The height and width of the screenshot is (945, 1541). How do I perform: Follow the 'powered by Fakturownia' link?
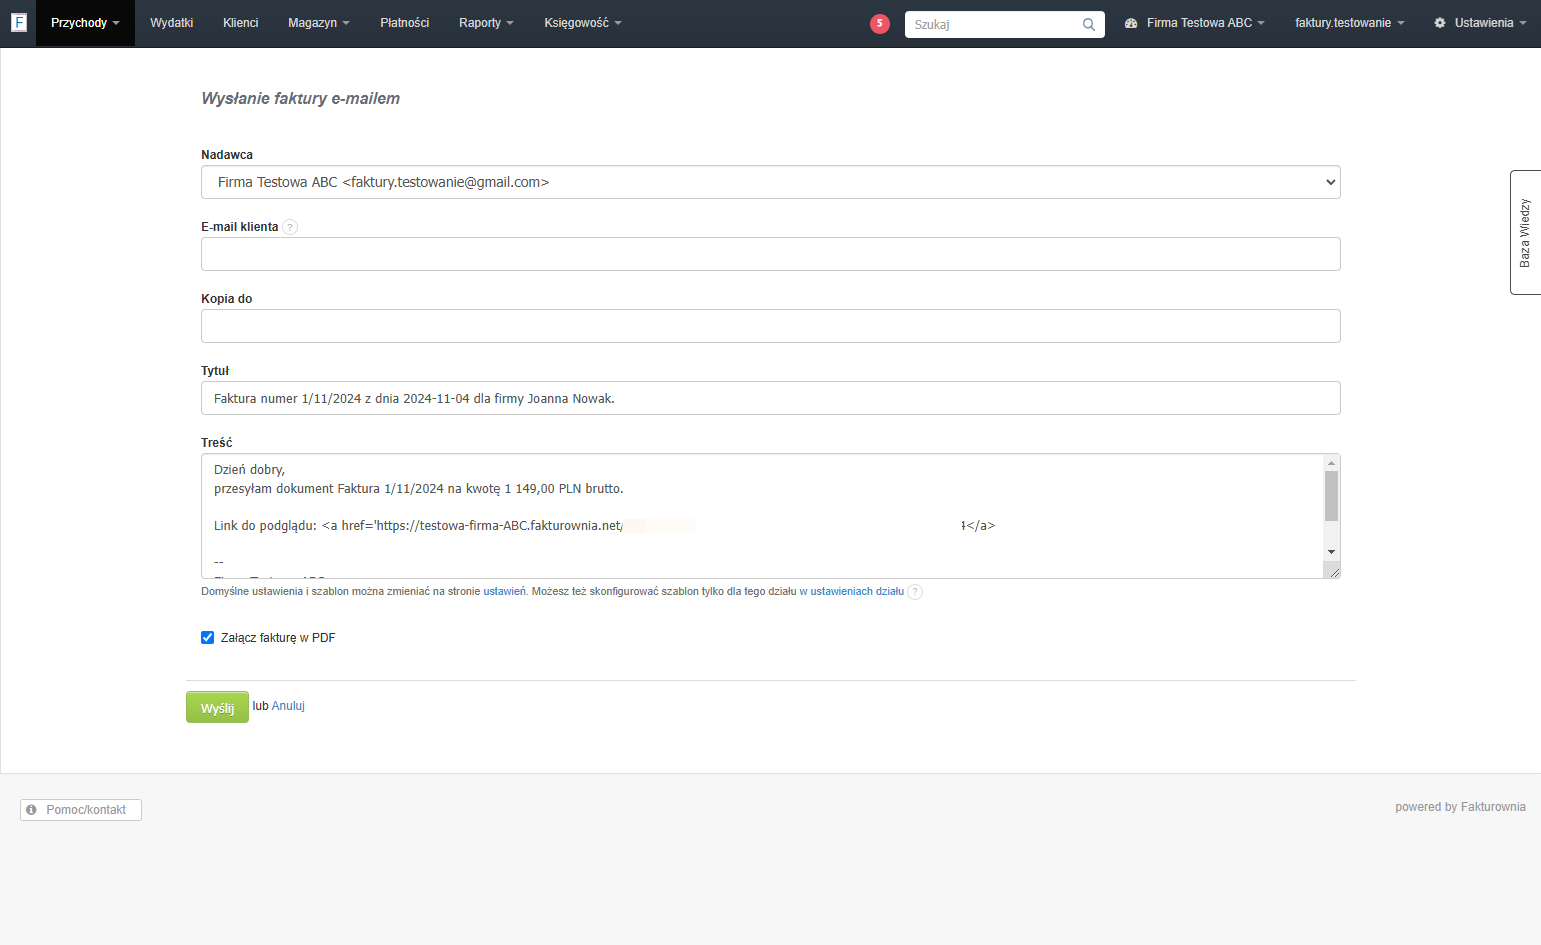[1460, 807]
